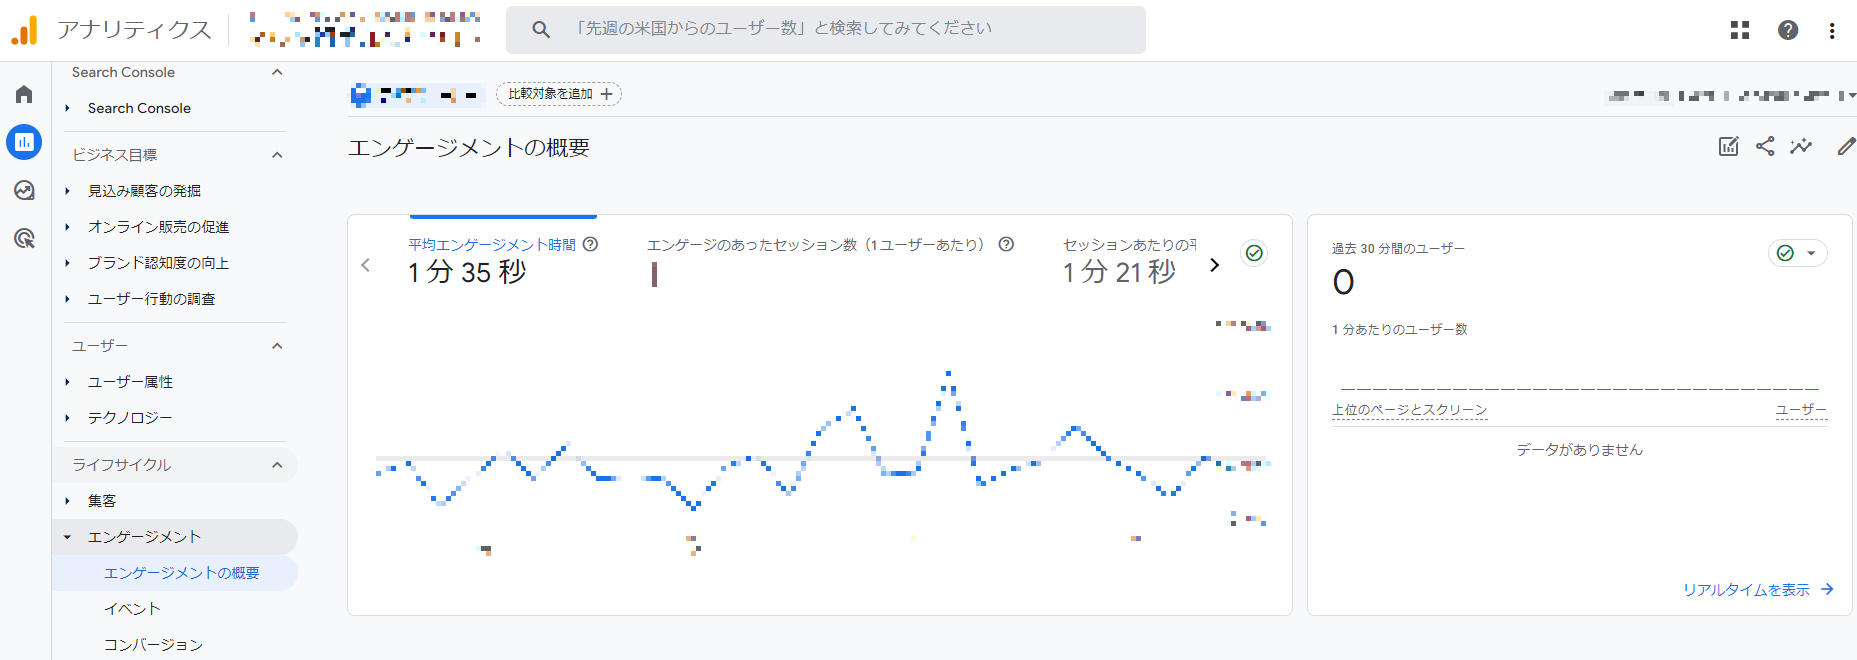The height and width of the screenshot is (660, 1857).
Task: Click the customize report pencil icon
Action: pos(1846,146)
